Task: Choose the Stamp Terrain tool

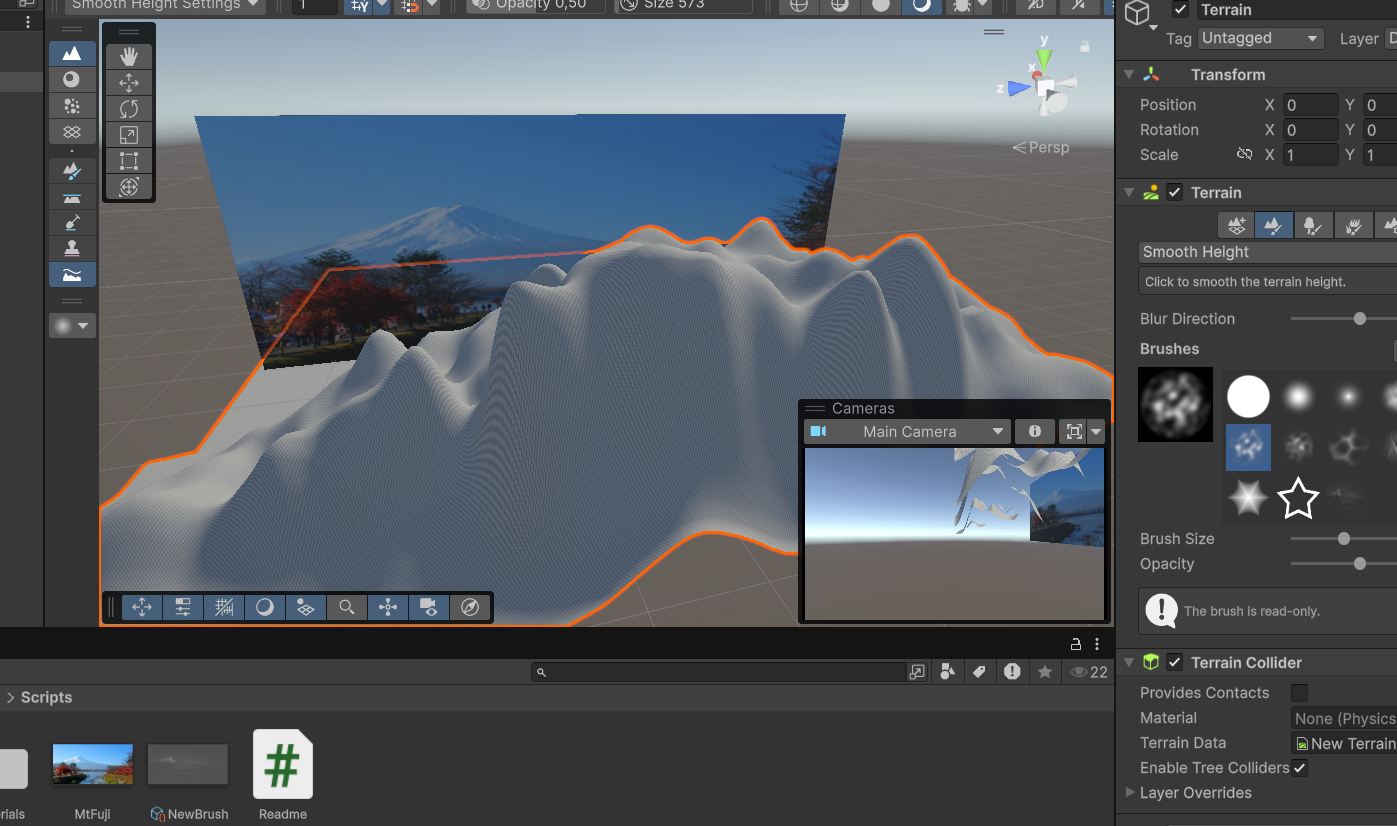Action: (72, 248)
